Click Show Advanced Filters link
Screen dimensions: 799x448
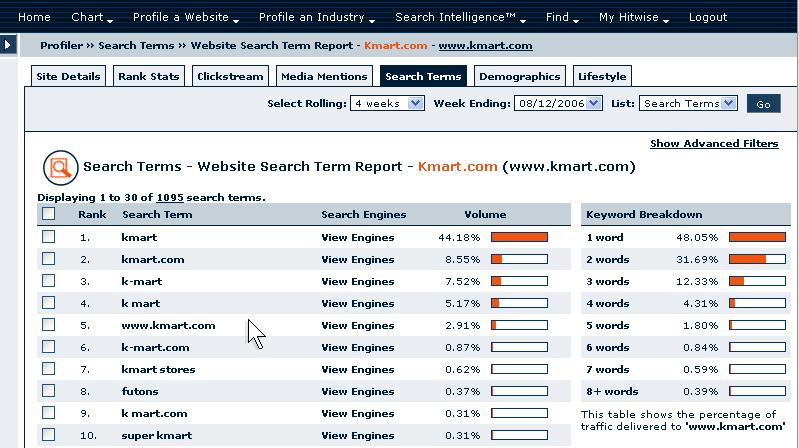(x=714, y=144)
